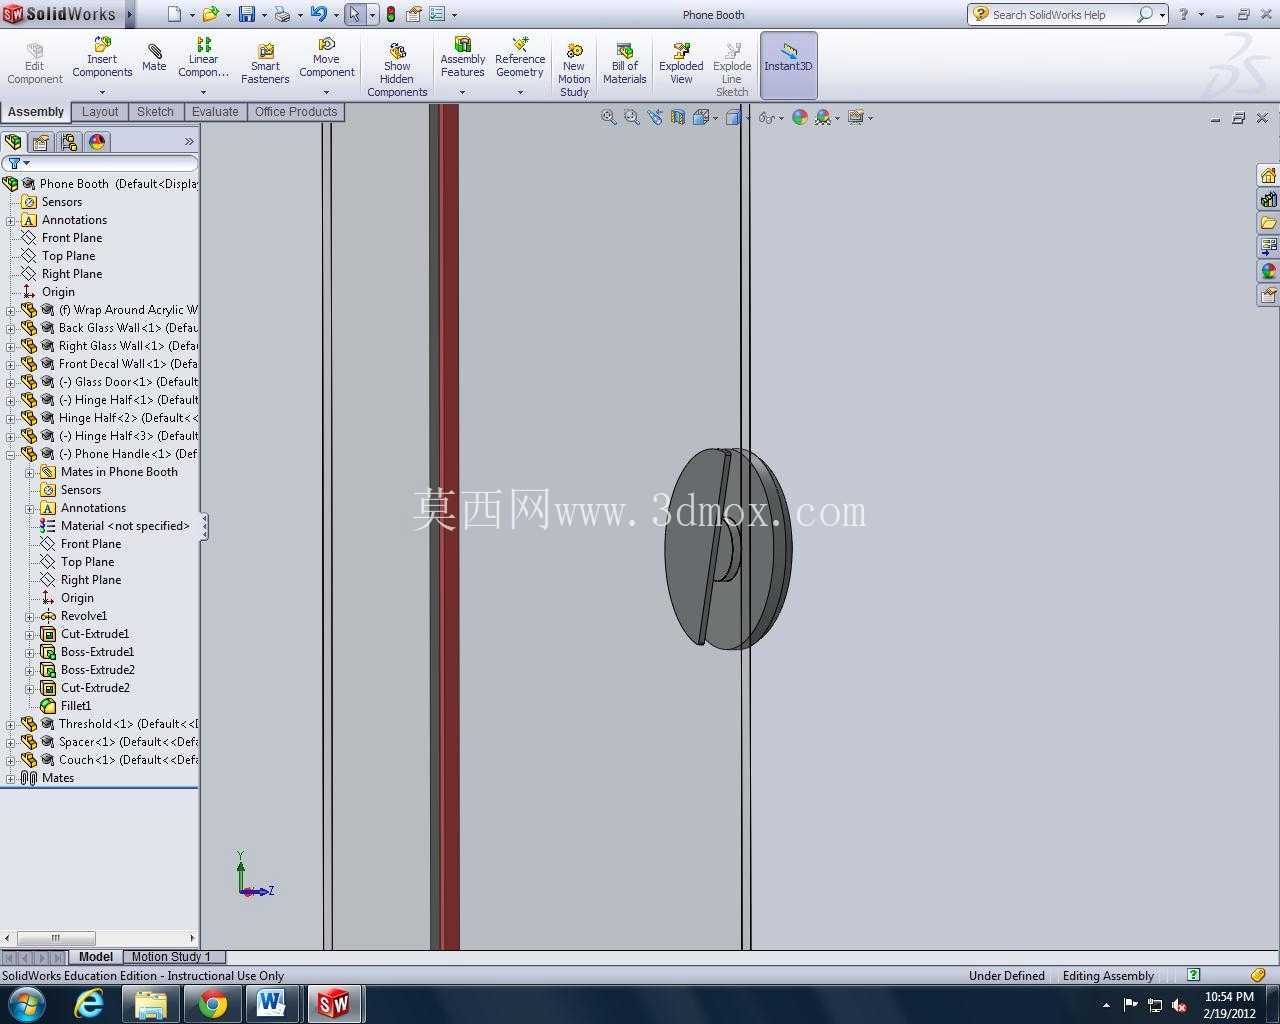This screenshot has width=1280, height=1024.
Task: Open SolidWorks Resources task pane tab
Action: click(x=1268, y=176)
